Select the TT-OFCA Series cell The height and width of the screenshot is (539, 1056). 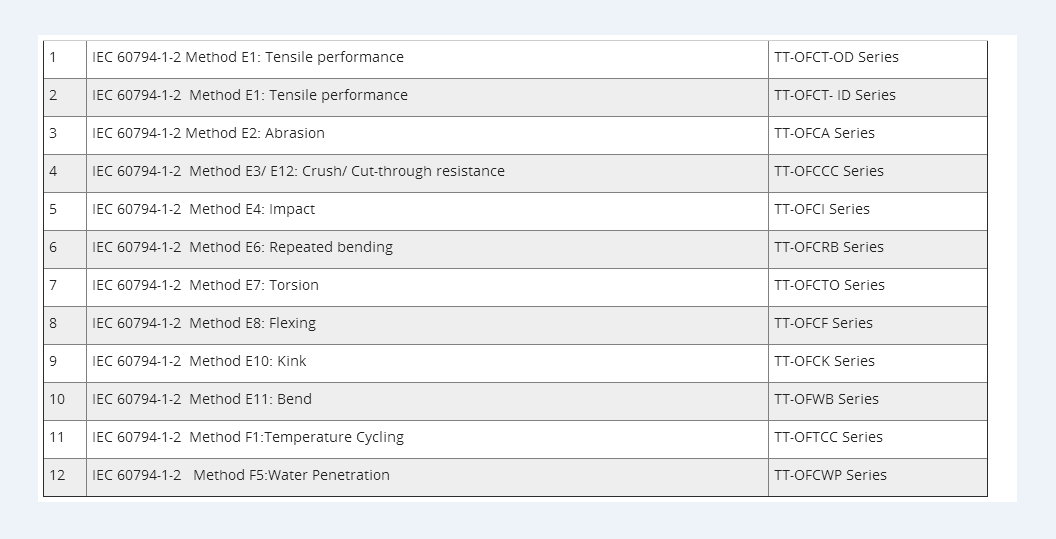824,134
